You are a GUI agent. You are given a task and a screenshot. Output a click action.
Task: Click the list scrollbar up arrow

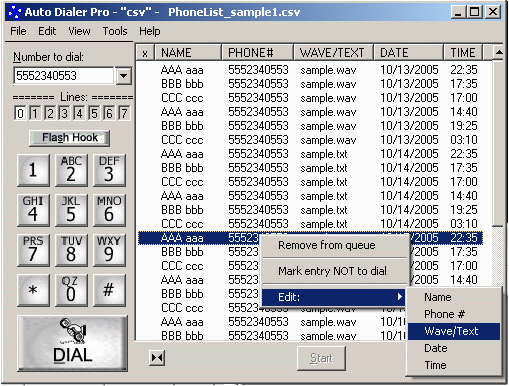499,52
